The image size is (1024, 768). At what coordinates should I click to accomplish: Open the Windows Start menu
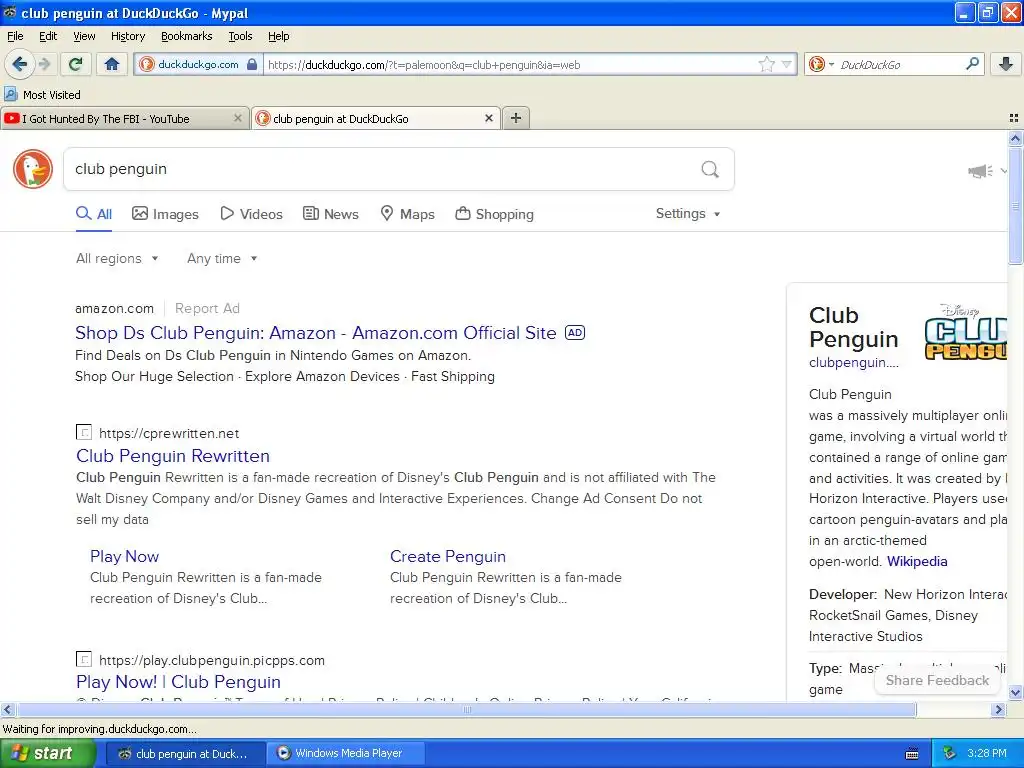(x=47, y=753)
